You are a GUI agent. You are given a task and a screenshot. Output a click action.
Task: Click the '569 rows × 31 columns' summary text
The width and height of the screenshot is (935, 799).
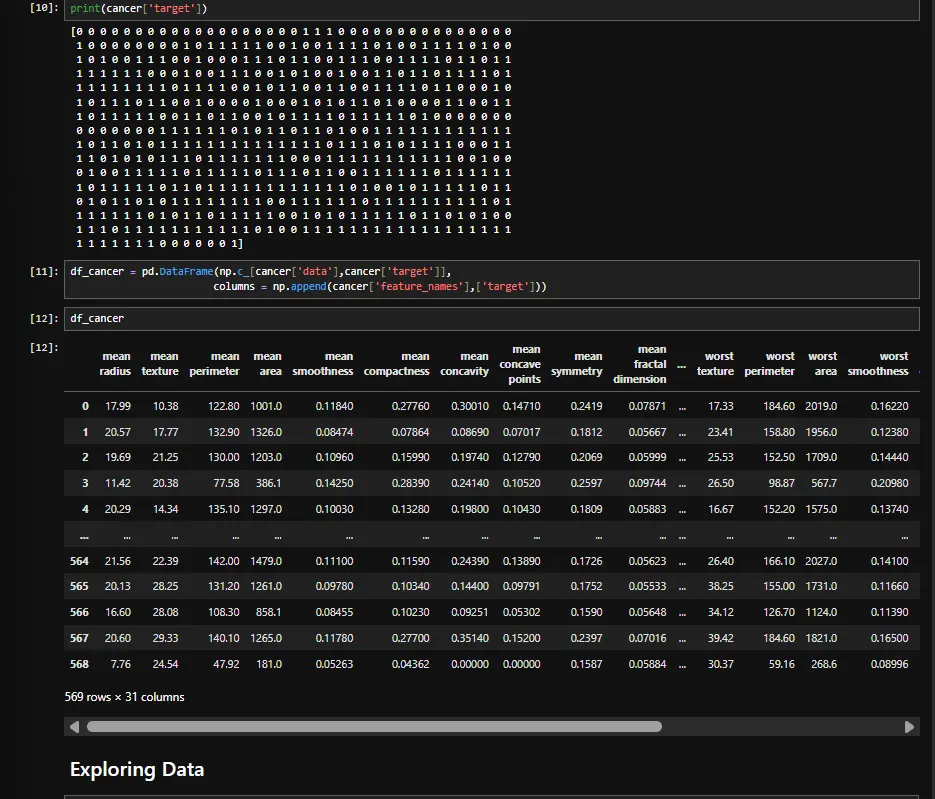pyautogui.click(x=125, y=696)
